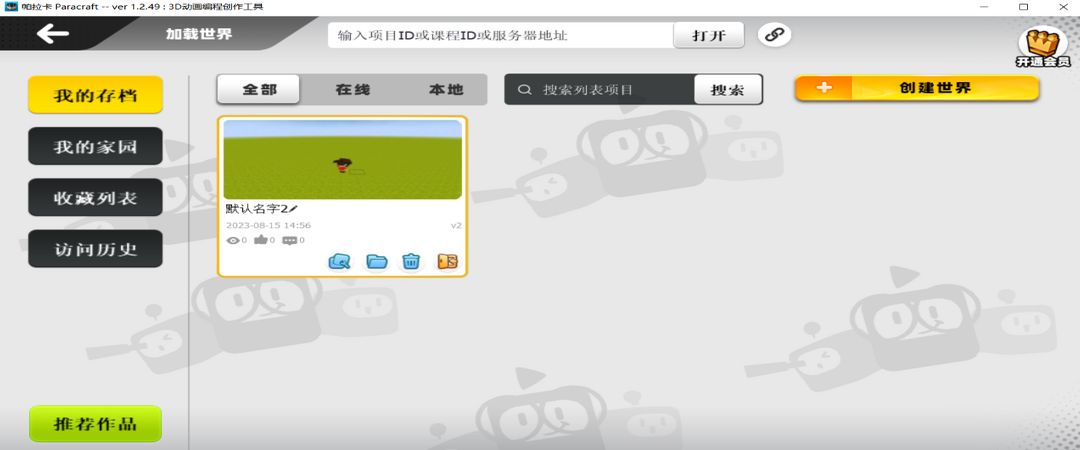1080x450 pixels.
Task: Click the chain link icon beside 打开
Action: pos(775,35)
